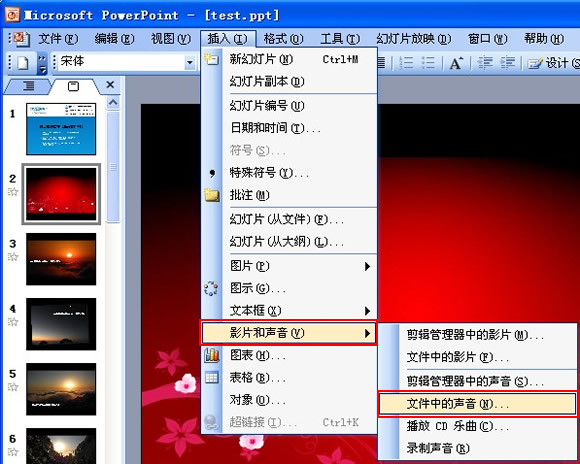The width and height of the screenshot is (580, 464).
Task: Open the 帮助 (Help) menu
Action: coord(544,38)
